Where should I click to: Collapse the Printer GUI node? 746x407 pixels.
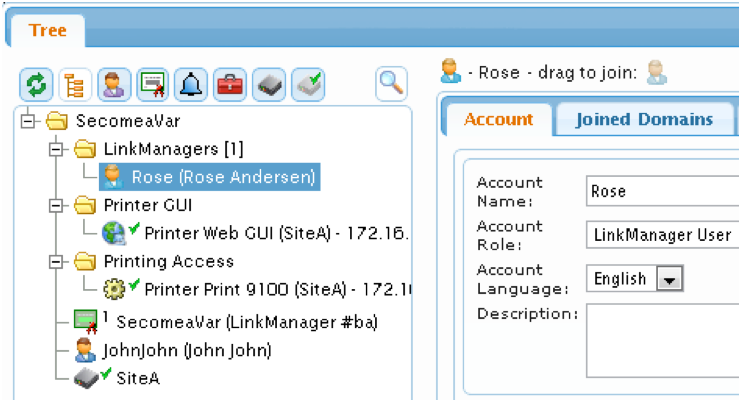[x=56, y=206]
